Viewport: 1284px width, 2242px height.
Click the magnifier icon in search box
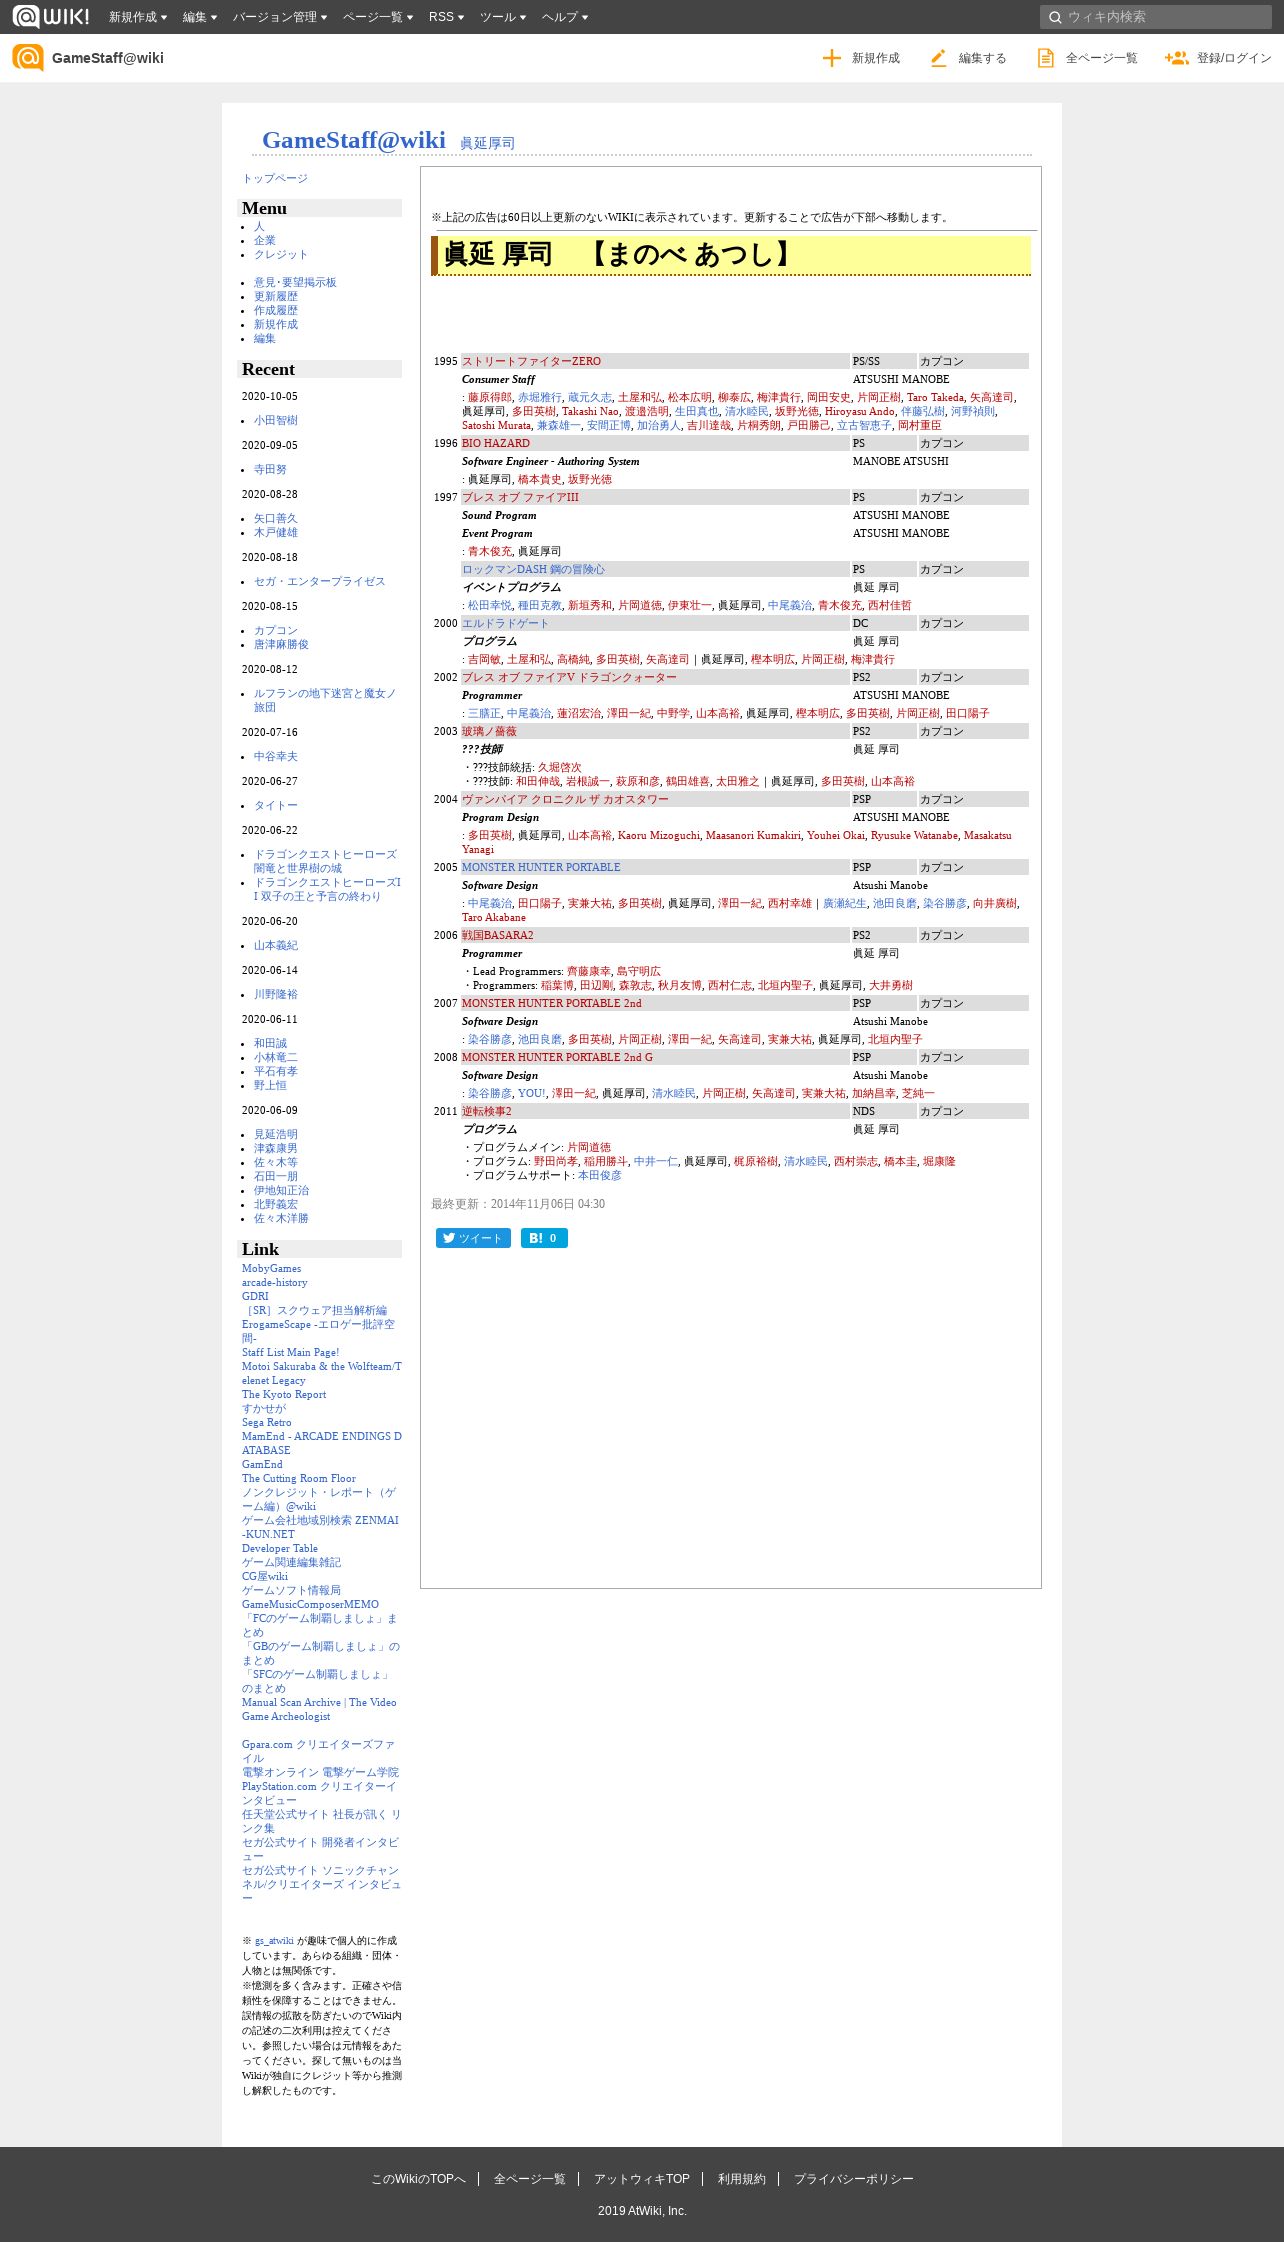1055,17
